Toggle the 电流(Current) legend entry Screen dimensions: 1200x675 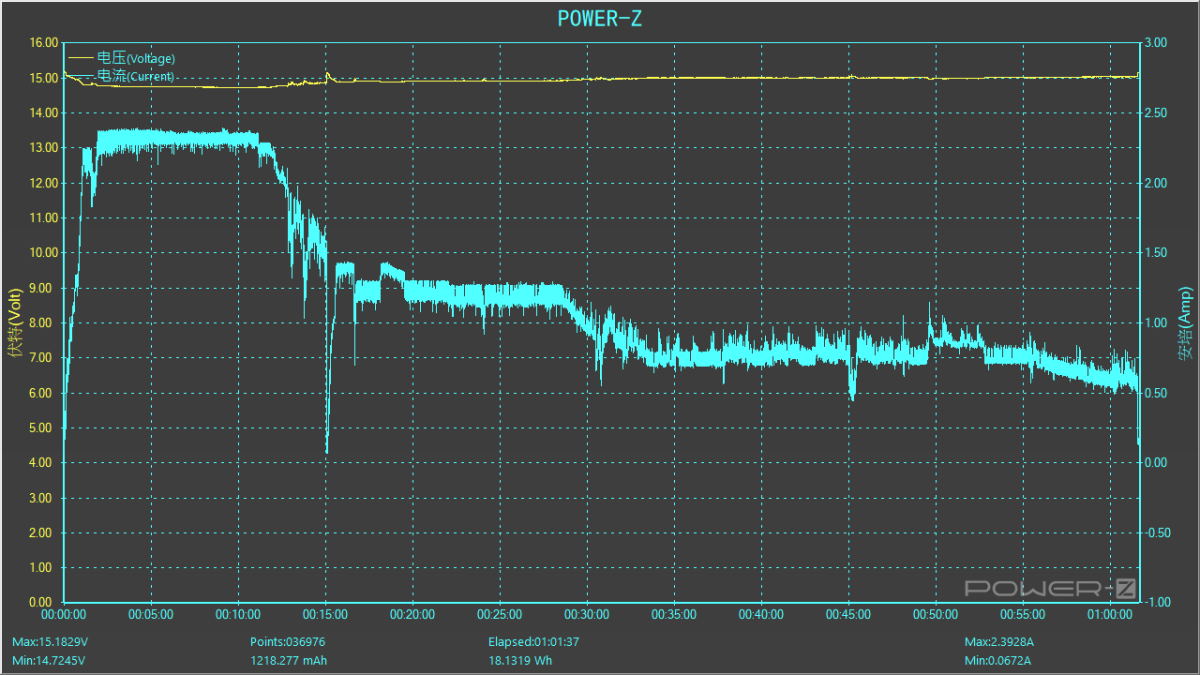point(135,76)
